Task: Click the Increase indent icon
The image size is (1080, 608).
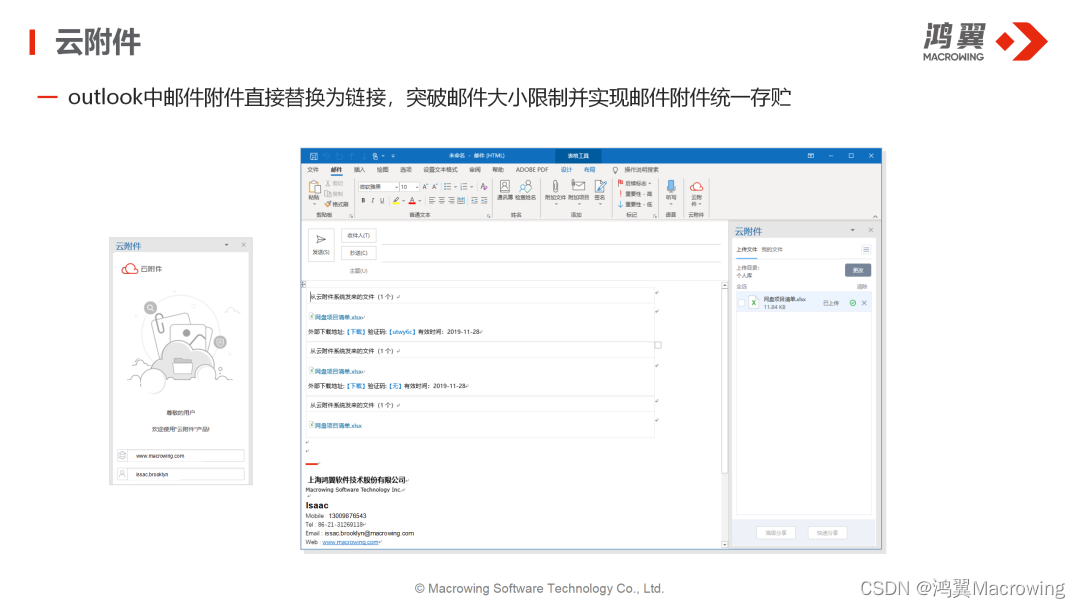Action: [484, 200]
